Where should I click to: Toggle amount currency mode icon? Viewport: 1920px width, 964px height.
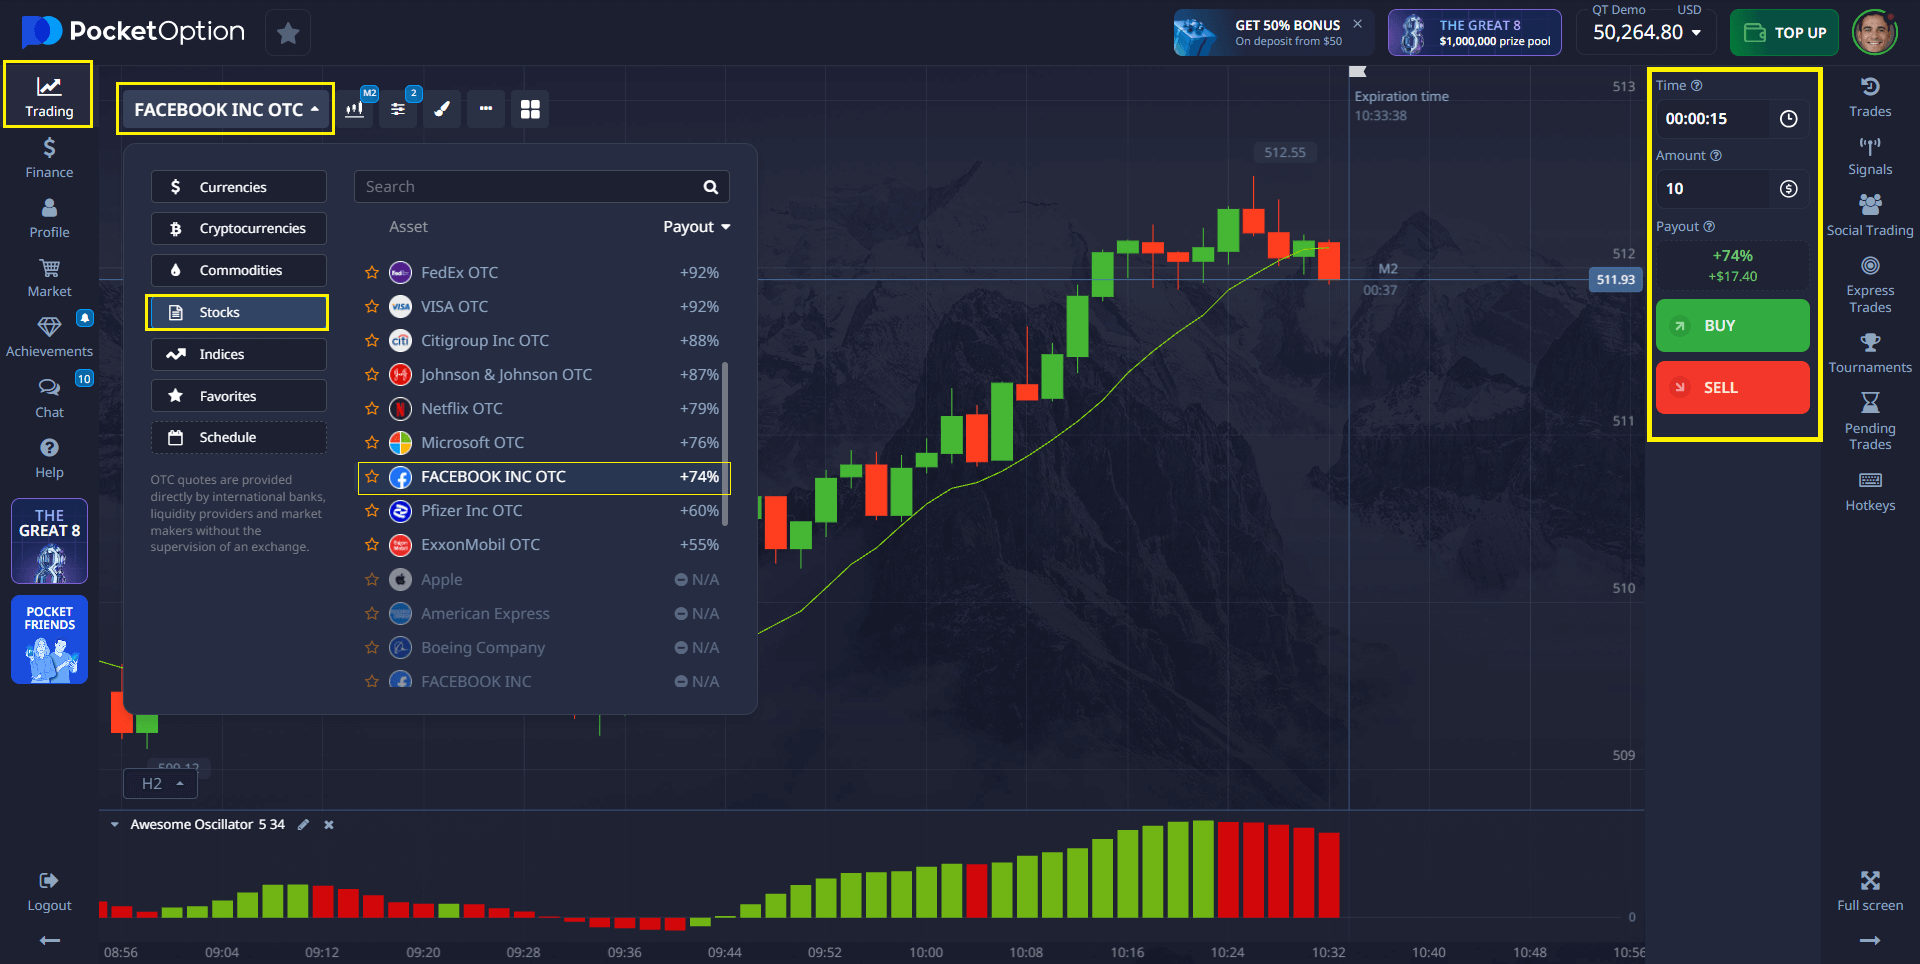(x=1788, y=189)
